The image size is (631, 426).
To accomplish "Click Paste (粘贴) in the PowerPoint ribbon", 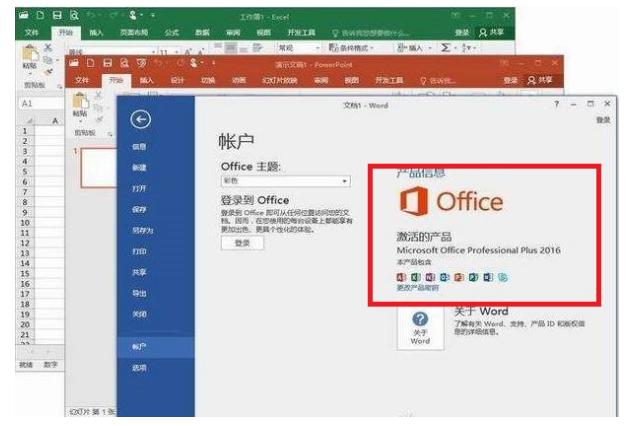I will pos(80,106).
